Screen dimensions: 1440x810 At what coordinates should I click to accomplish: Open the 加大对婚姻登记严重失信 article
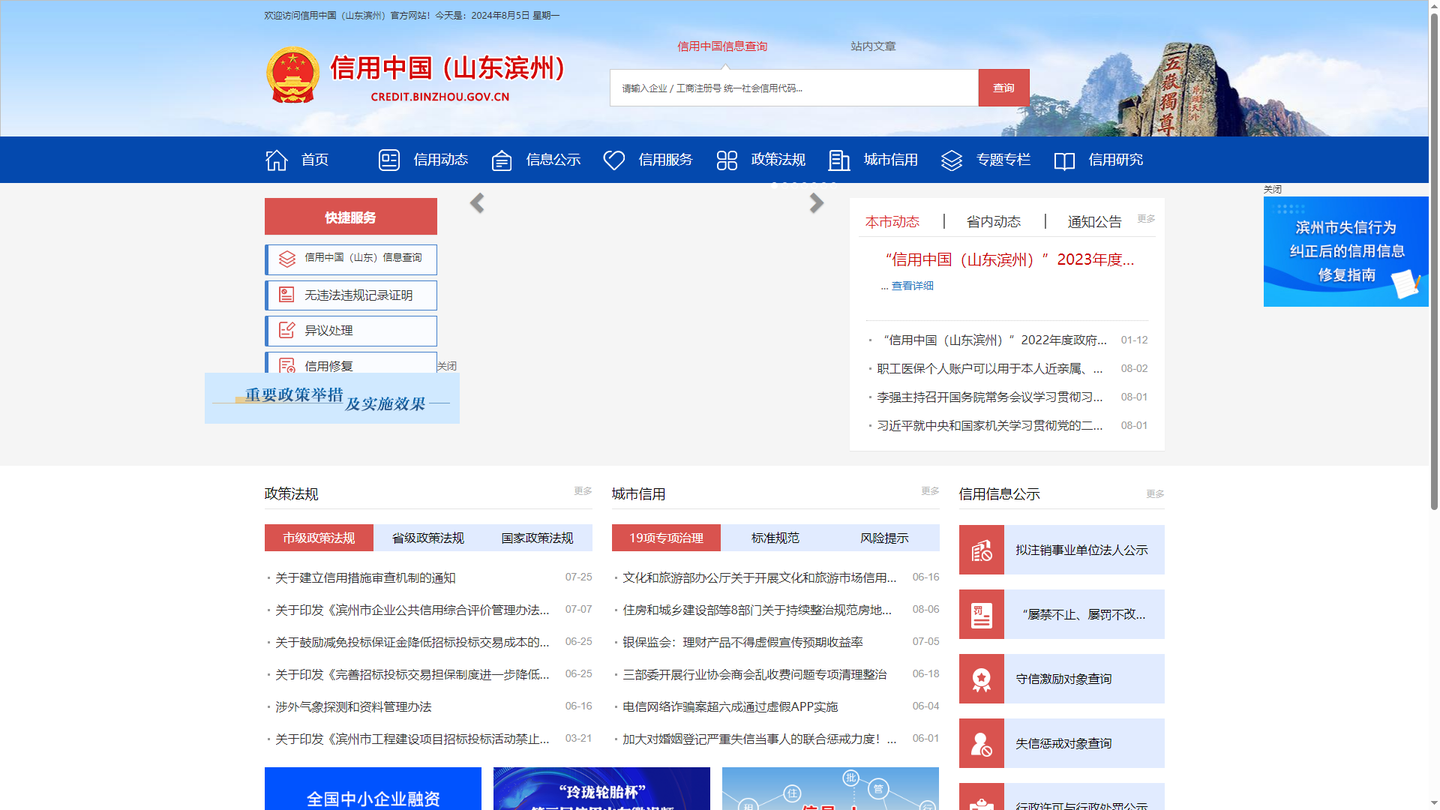click(760, 739)
